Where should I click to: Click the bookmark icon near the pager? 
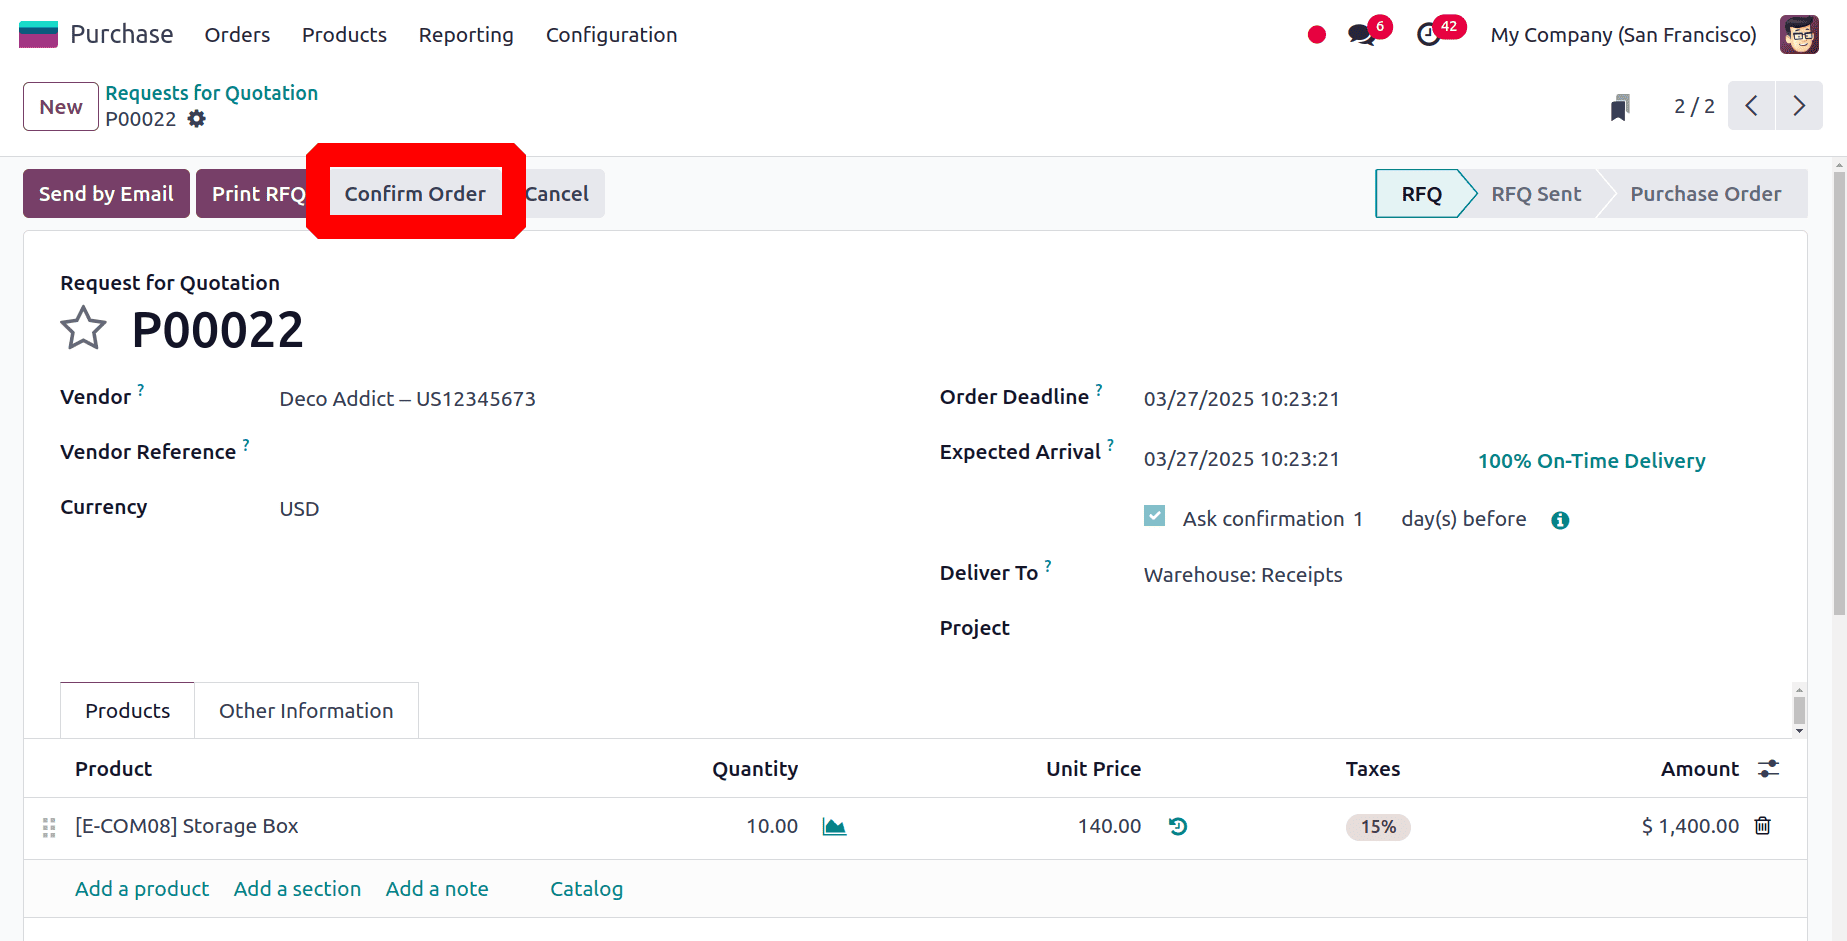1620,107
